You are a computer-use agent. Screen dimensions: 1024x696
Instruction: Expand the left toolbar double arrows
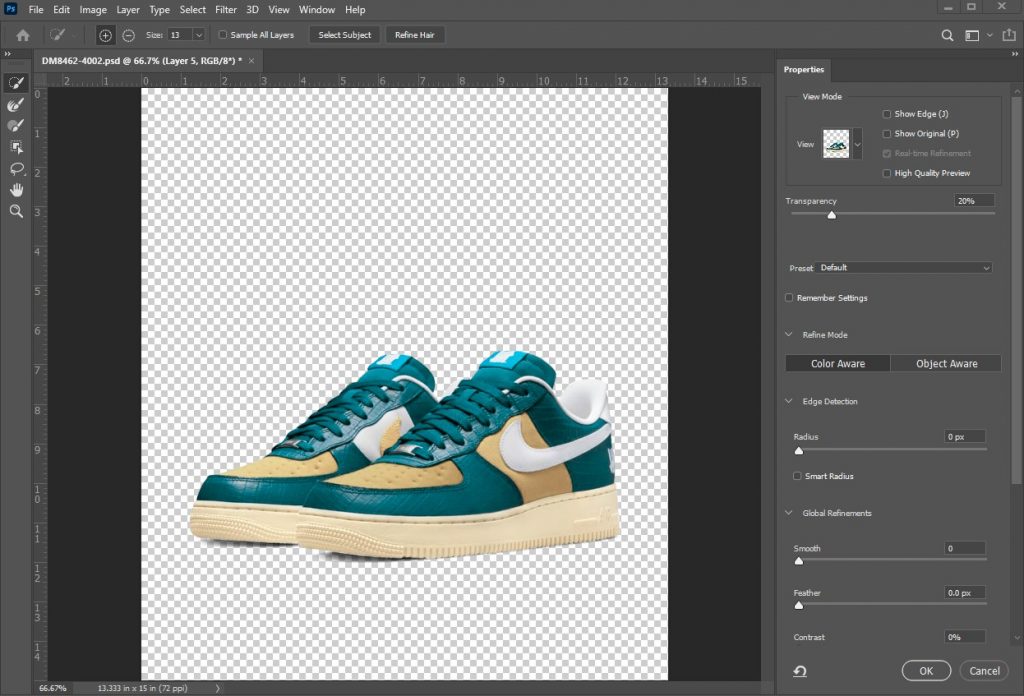(7, 54)
